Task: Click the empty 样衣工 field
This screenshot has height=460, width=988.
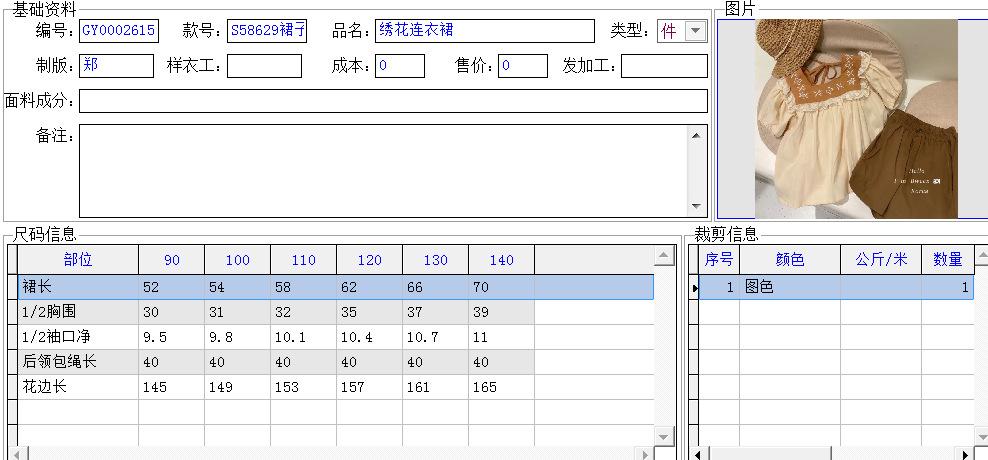Action: (x=264, y=66)
